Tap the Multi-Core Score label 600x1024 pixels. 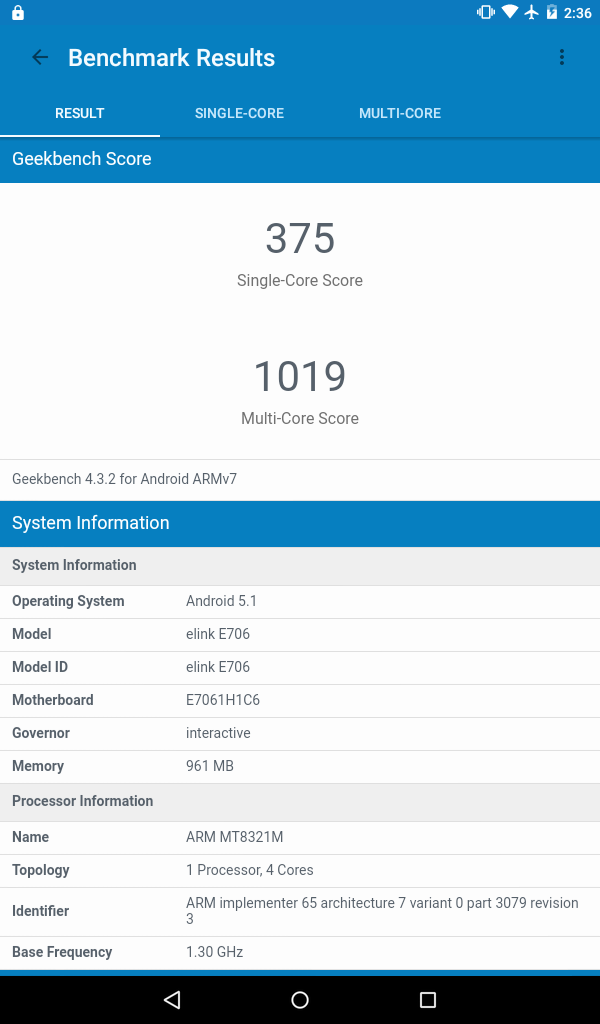point(300,419)
